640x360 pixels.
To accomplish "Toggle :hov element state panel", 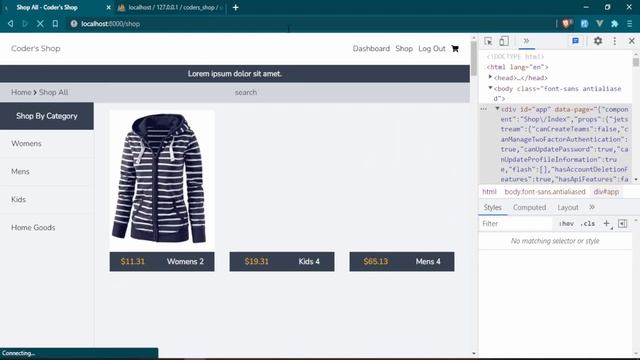I will point(567,224).
